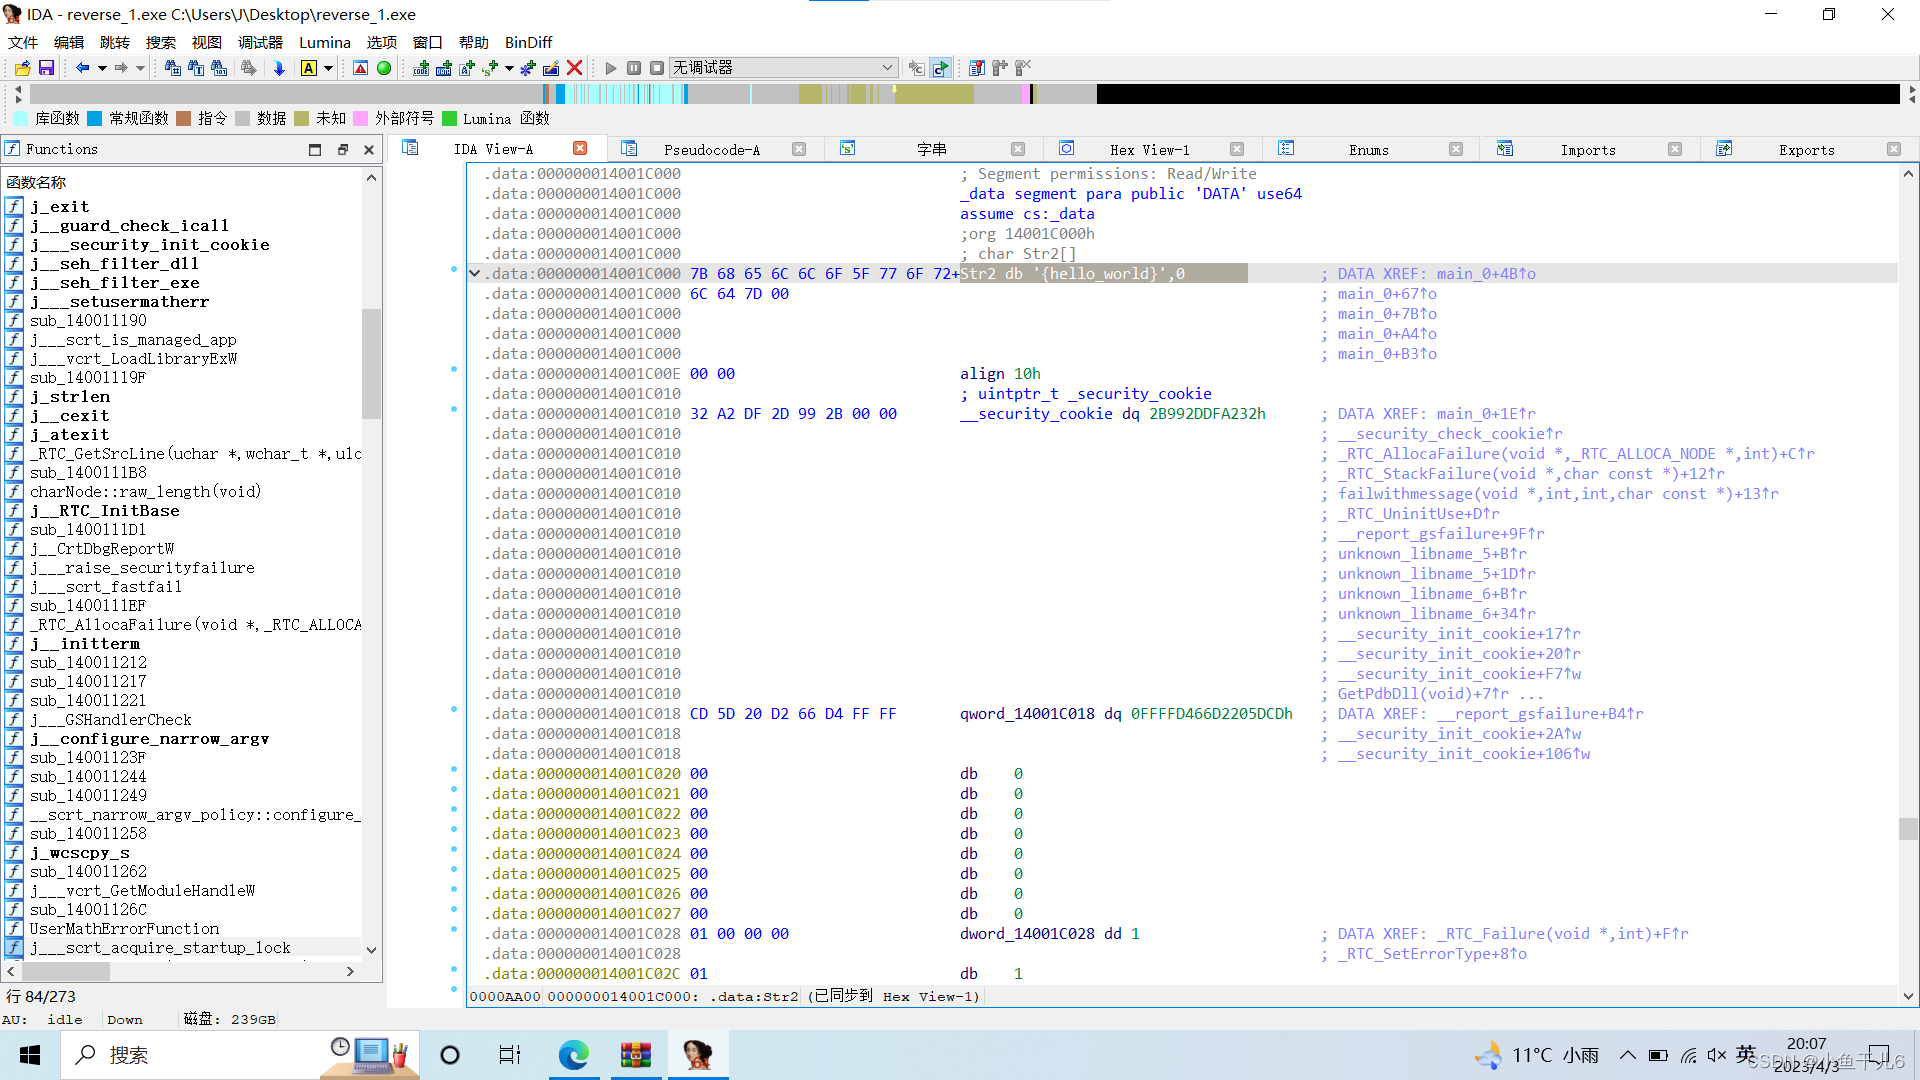1920x1080 pixels.
Task: Click the red X delete icon
Action: tap(575, 68)
